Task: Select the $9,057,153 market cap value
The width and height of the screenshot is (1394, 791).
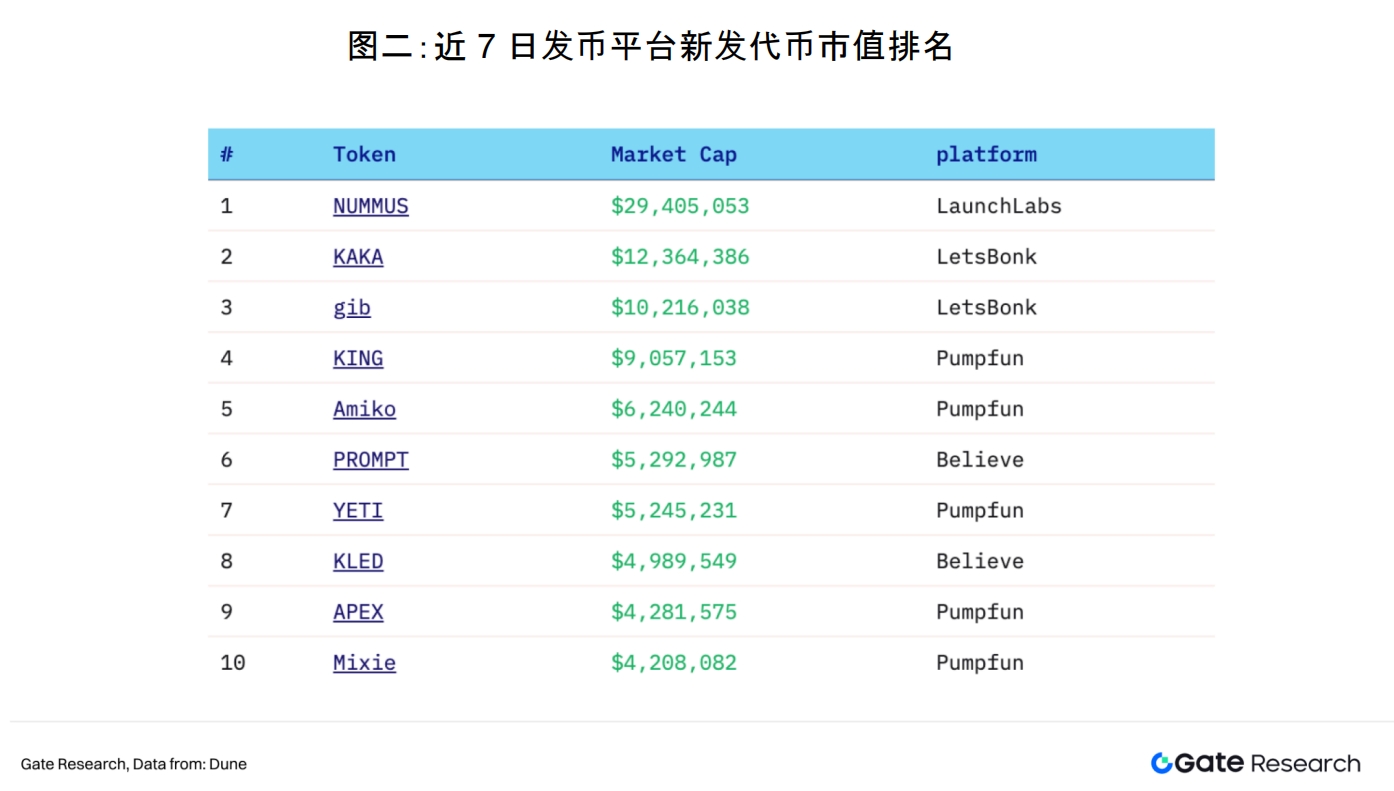Action: [673, 359]
